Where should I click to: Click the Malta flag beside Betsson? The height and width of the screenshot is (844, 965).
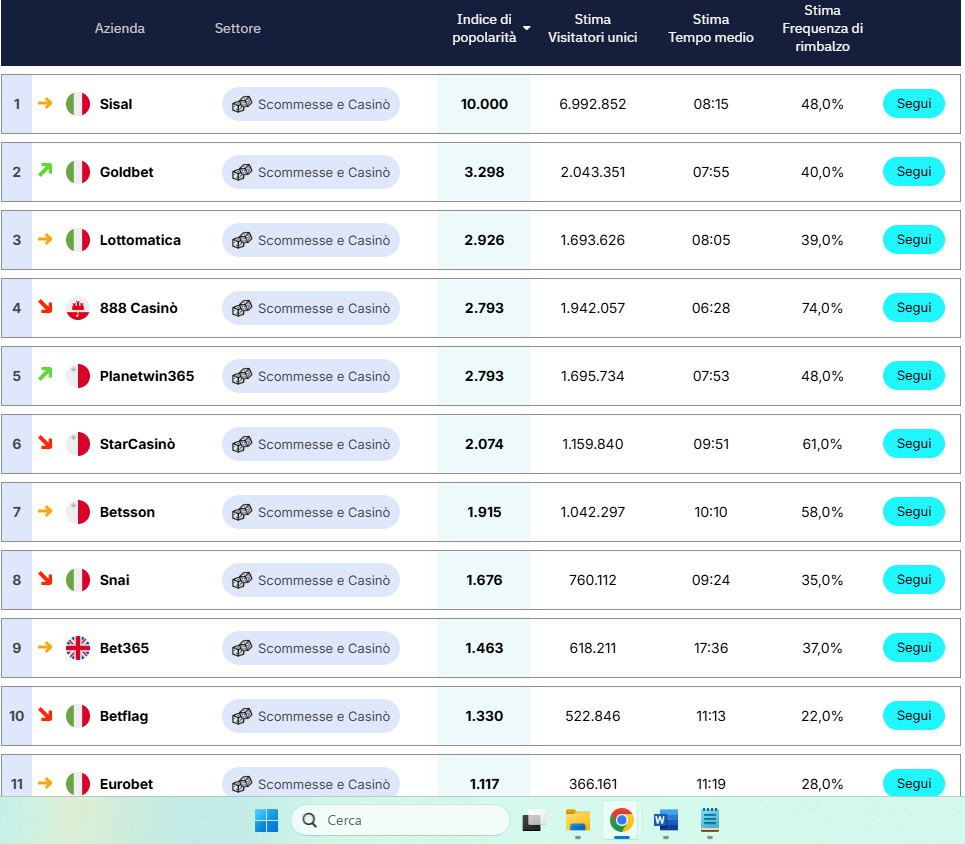78,512
